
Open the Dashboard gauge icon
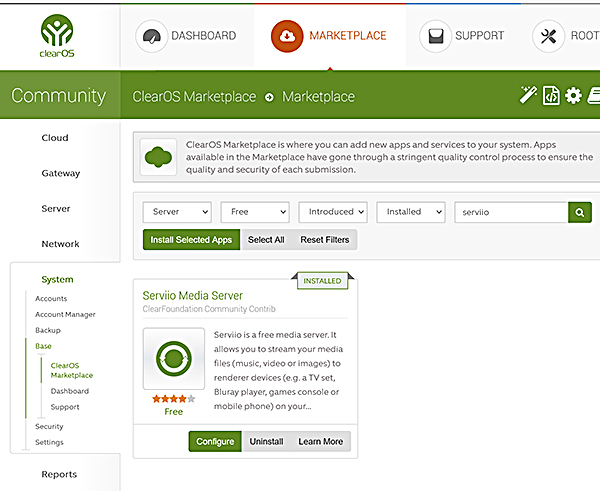click(152, 36)
